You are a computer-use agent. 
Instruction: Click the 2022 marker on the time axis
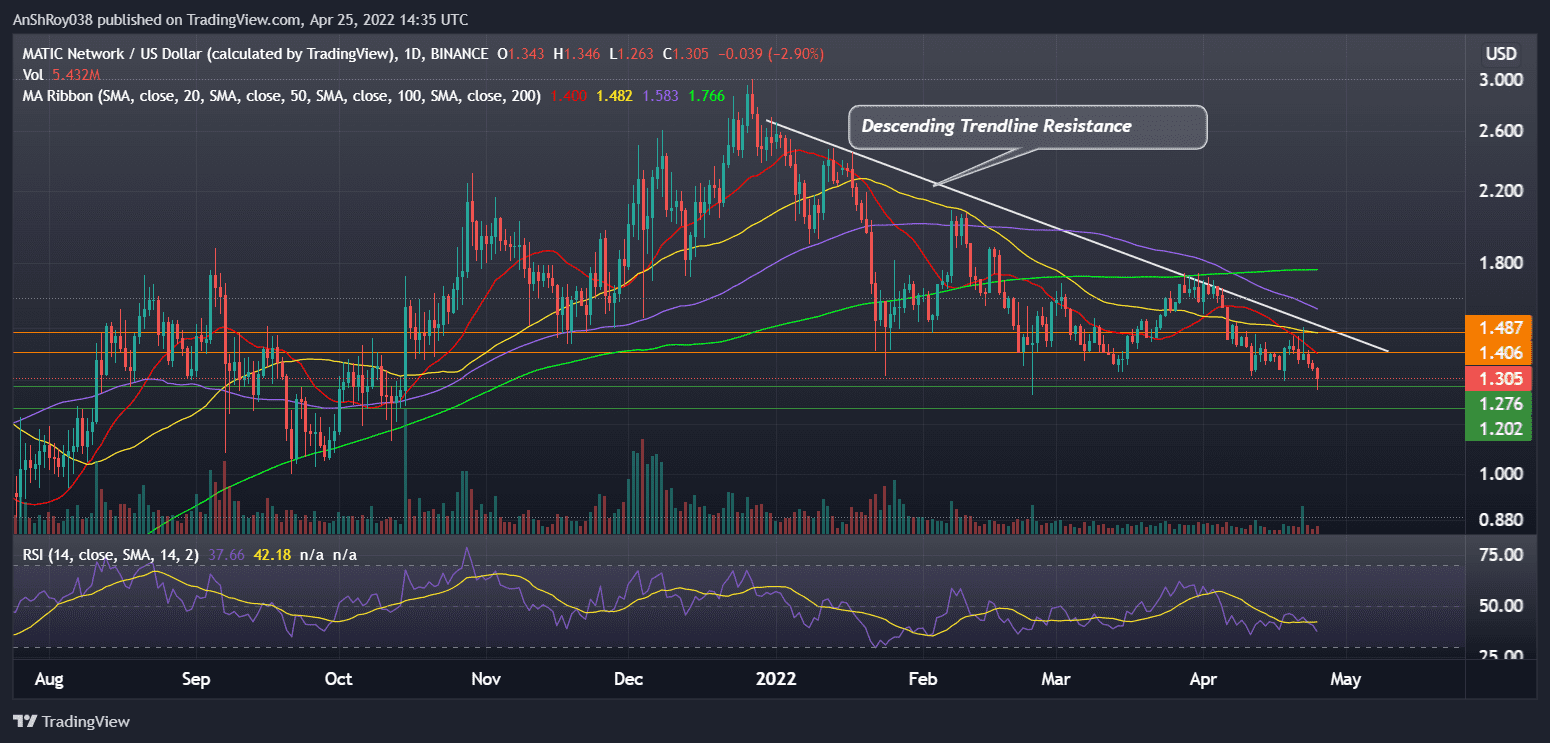(776, 679)
